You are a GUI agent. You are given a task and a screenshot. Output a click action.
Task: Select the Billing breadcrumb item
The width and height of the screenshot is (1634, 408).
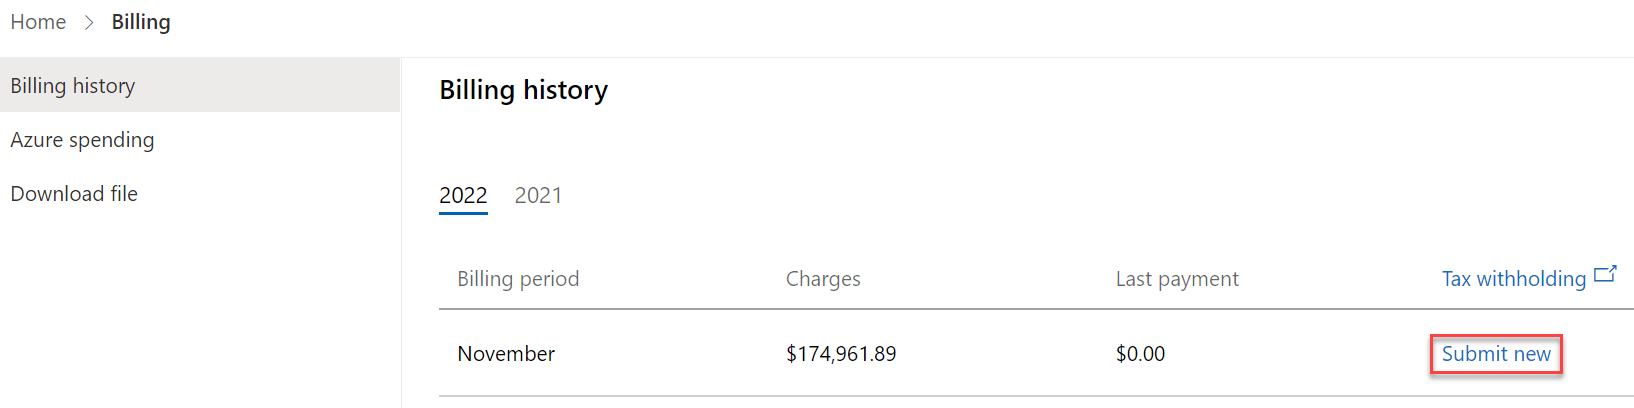click(141, 22)
